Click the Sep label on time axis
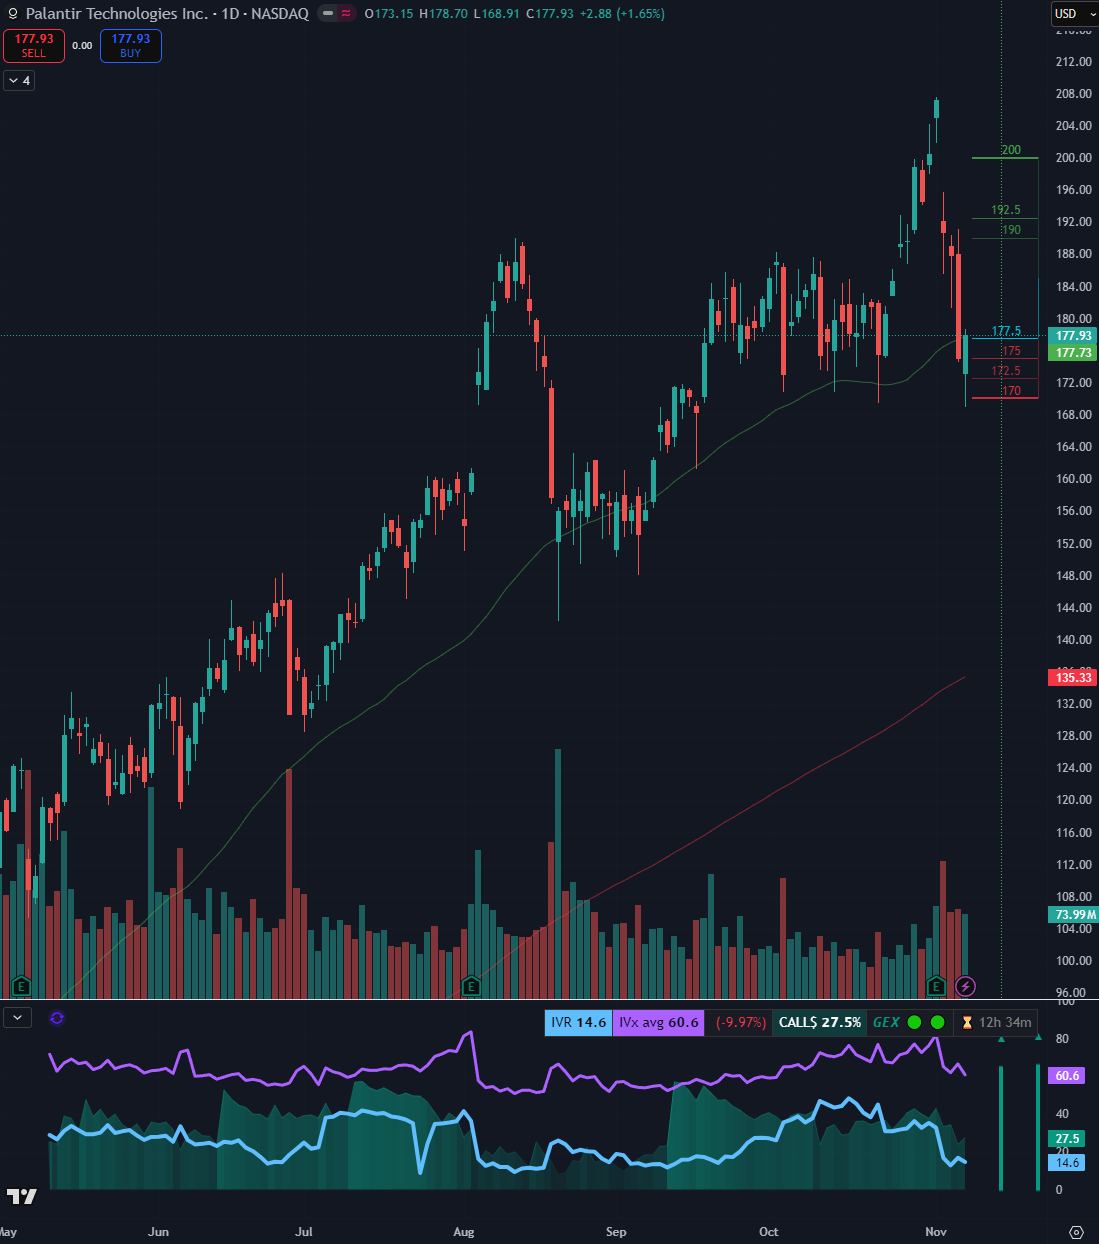1099x1244 pixels. [x=616, y=1232]
